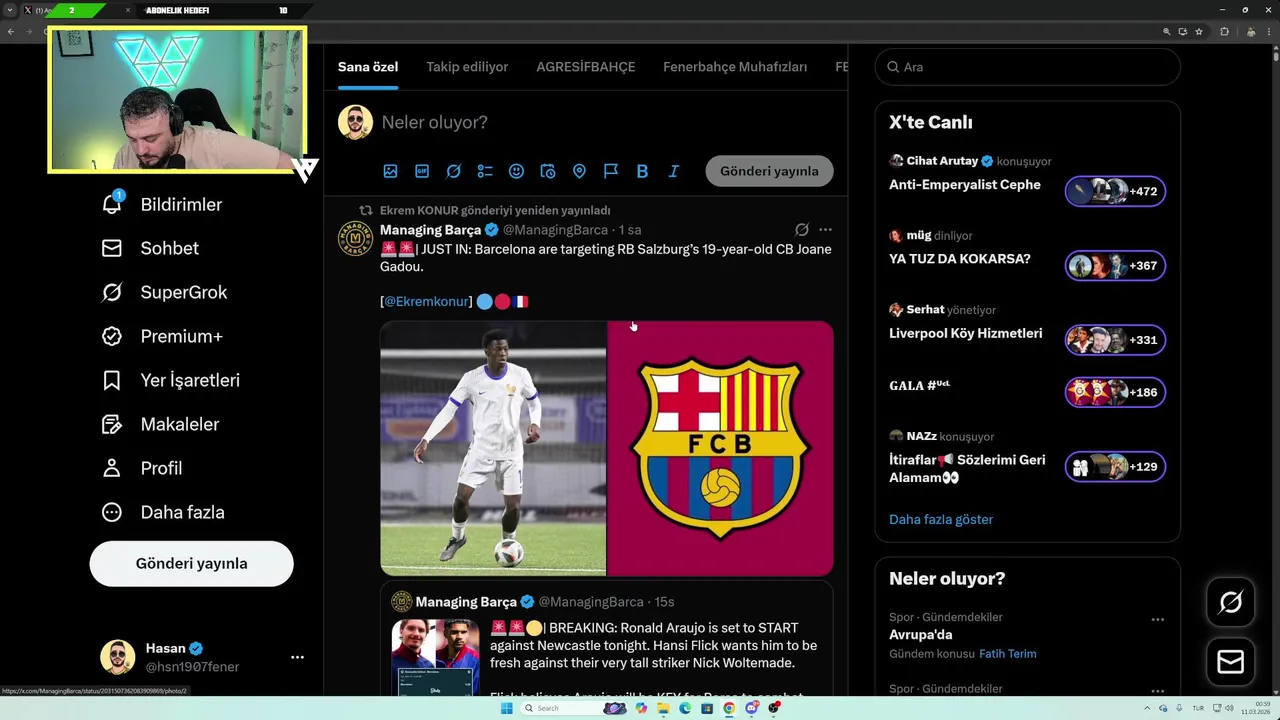
Task: Click the Grok enhance icon in composer toolbar
Action: tap(453, 171)
